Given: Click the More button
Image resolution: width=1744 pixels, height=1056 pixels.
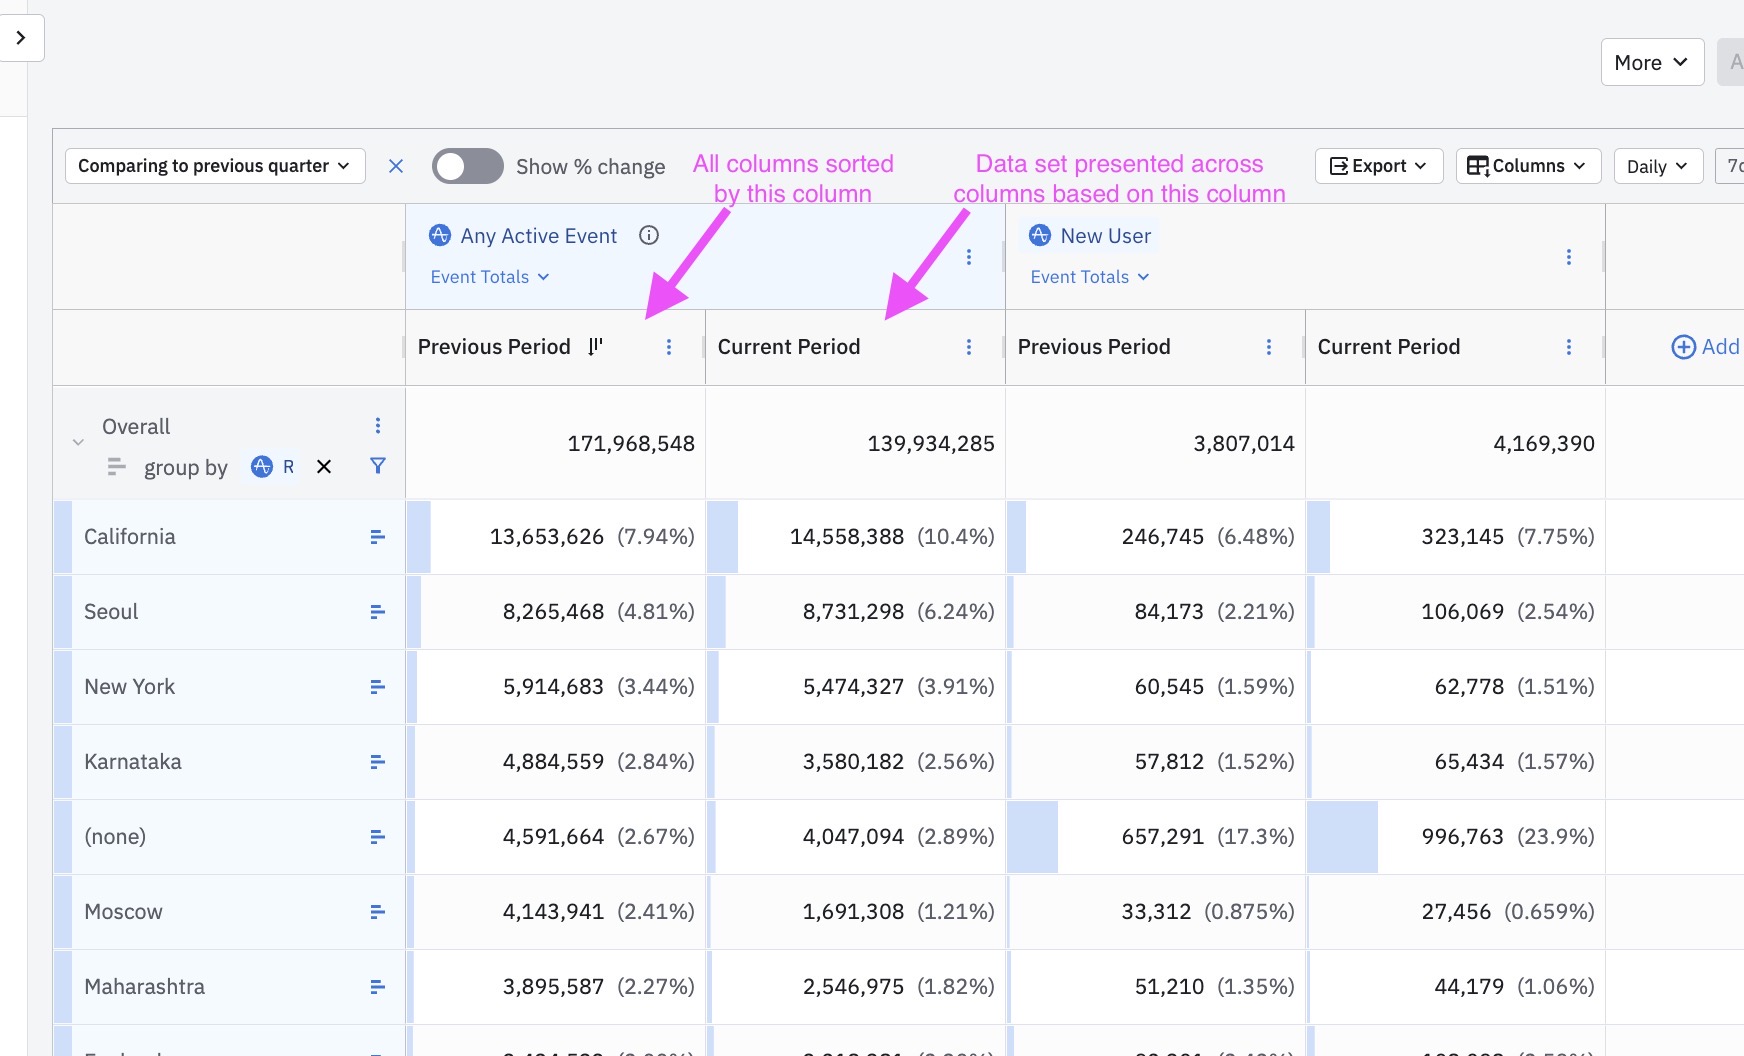Looking at the screenshot, I should [1651, 62].
